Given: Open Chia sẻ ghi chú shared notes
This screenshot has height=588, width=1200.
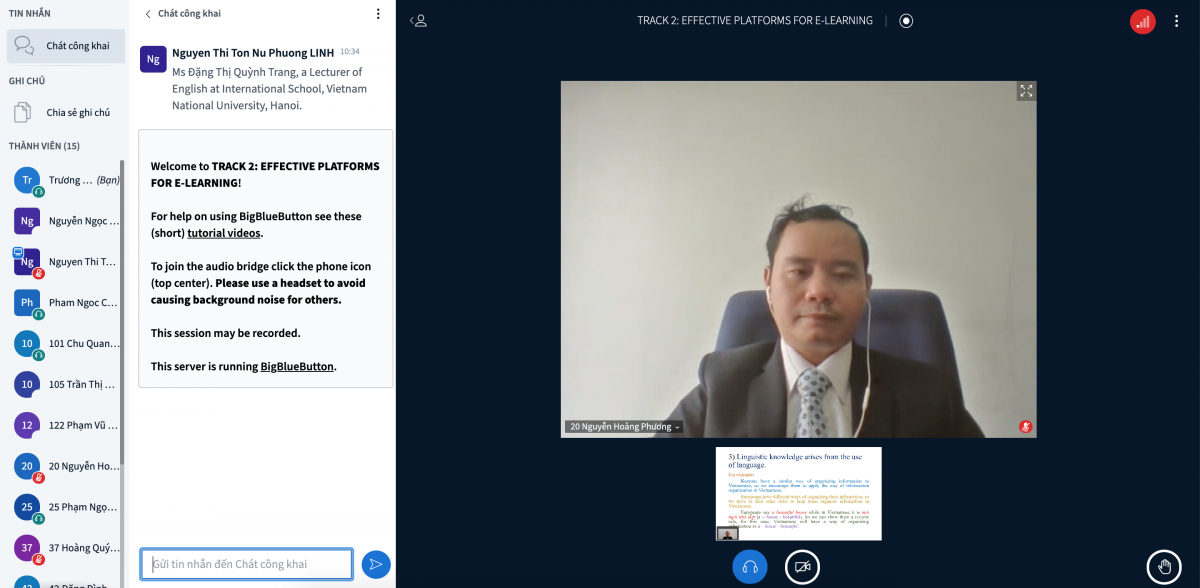Looking at the screenshot, I should [64, 112].
